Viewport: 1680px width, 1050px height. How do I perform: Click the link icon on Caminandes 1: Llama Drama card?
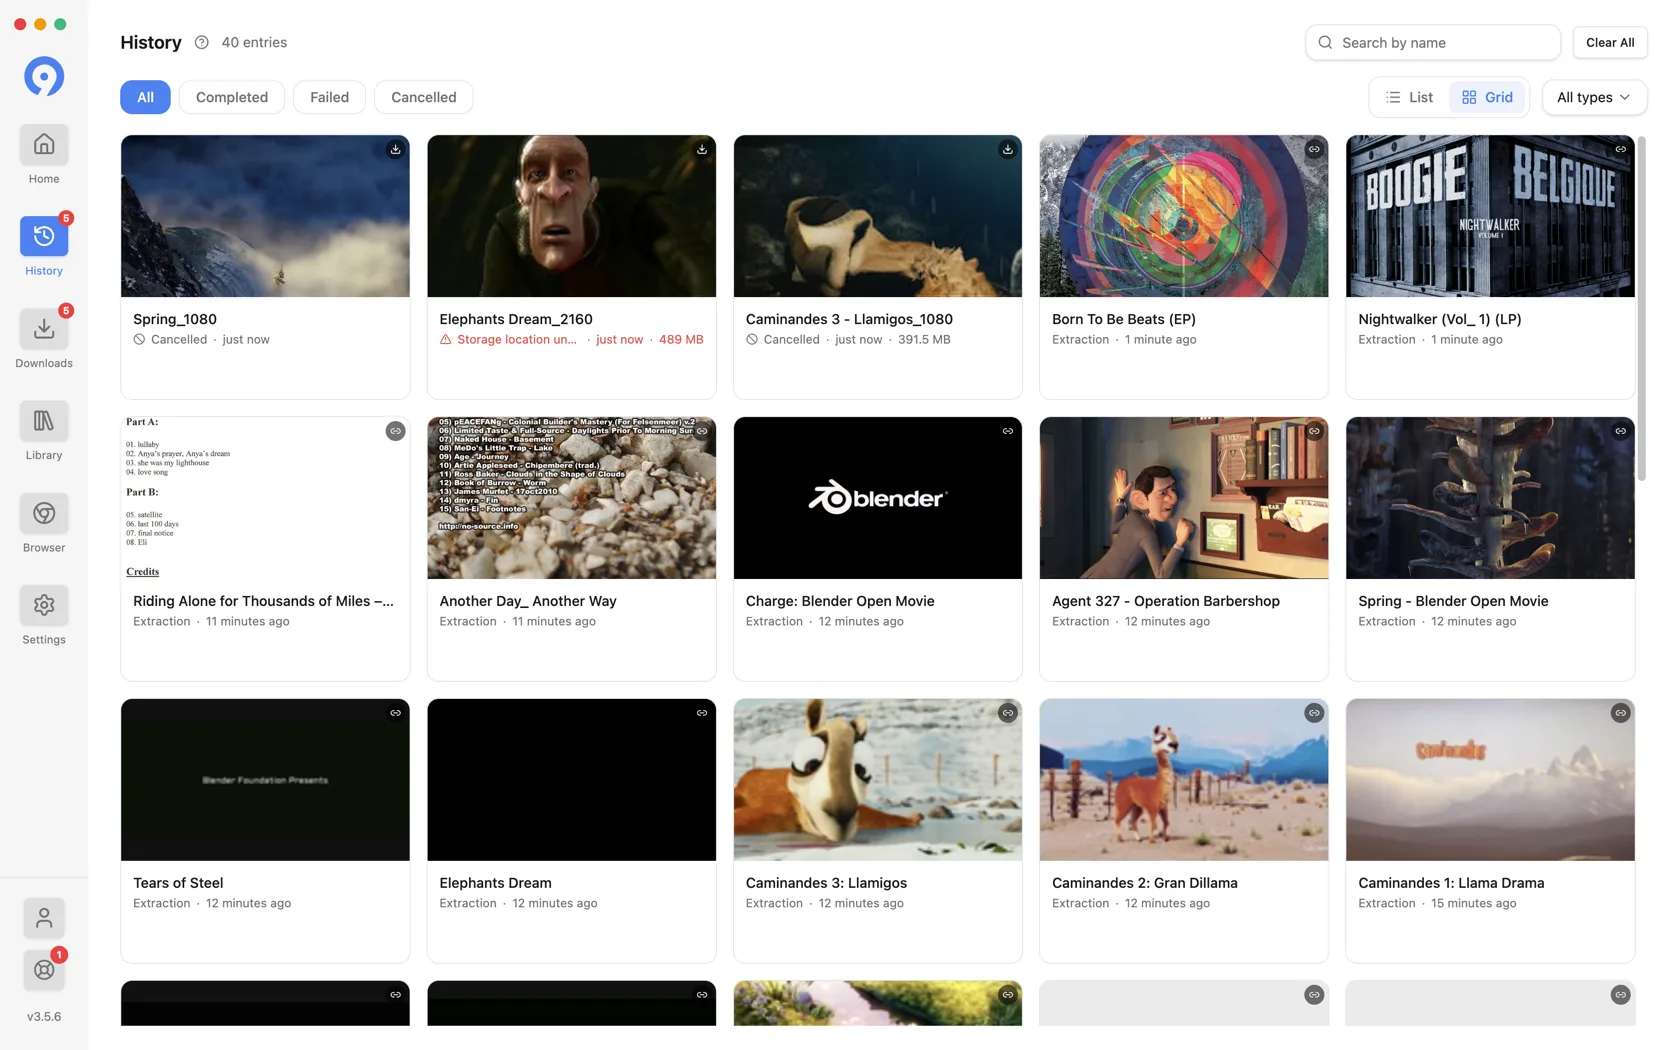pyautogui.click(x=1620, y=713)
